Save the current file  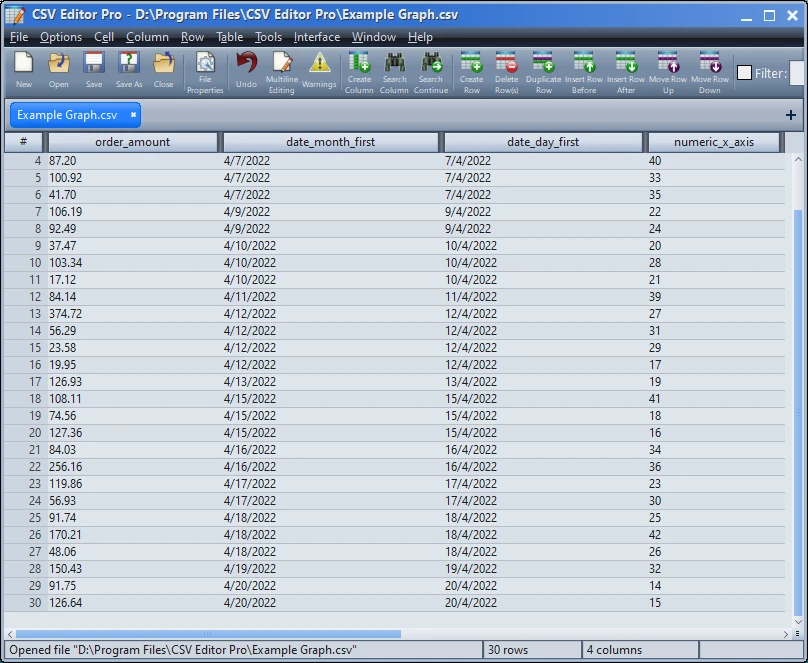click(93, 72)
